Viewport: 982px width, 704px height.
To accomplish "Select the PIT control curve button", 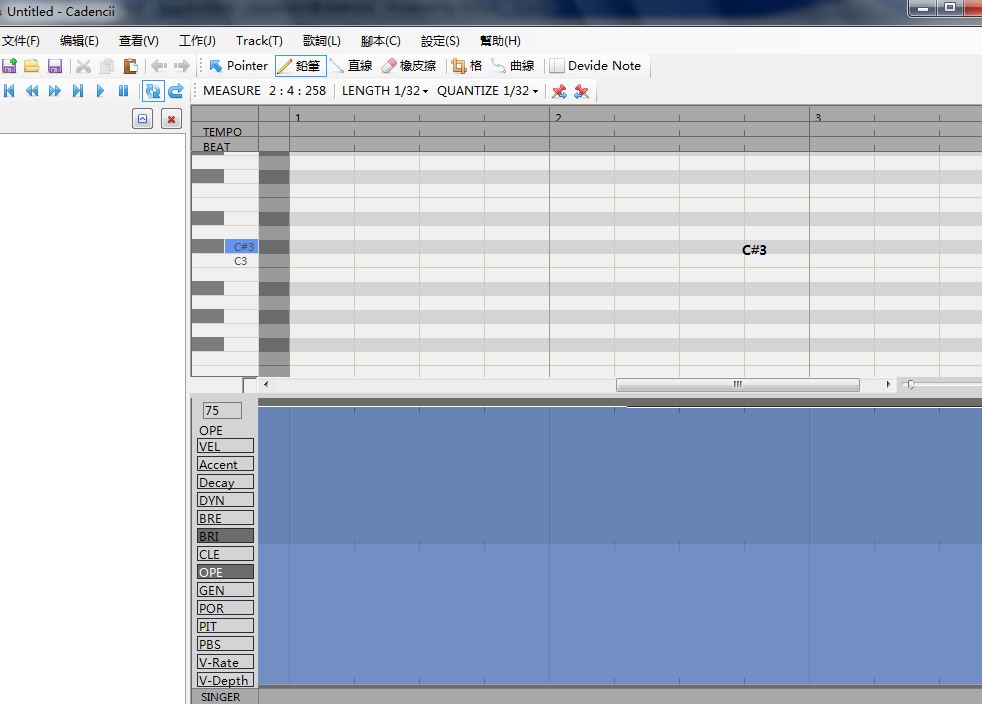I will click(225, 626).
